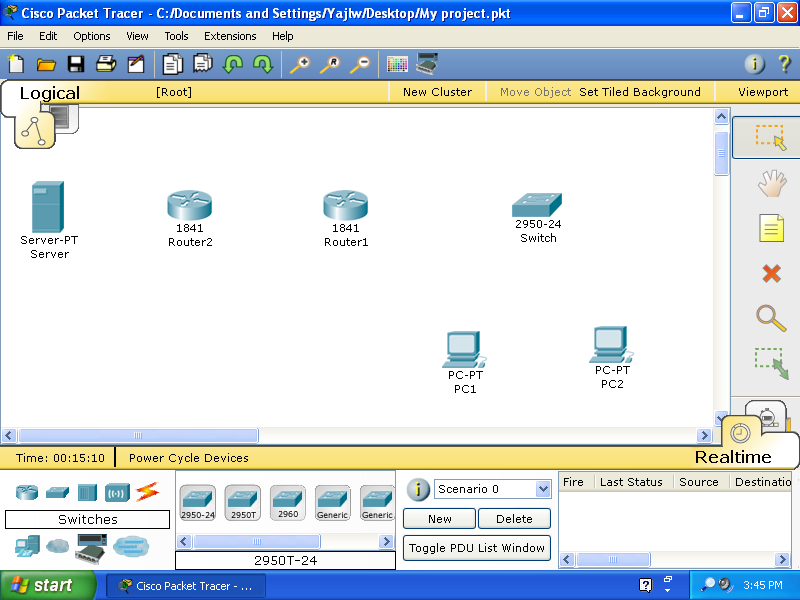Click the New file icon

click(x=16, y=64)
